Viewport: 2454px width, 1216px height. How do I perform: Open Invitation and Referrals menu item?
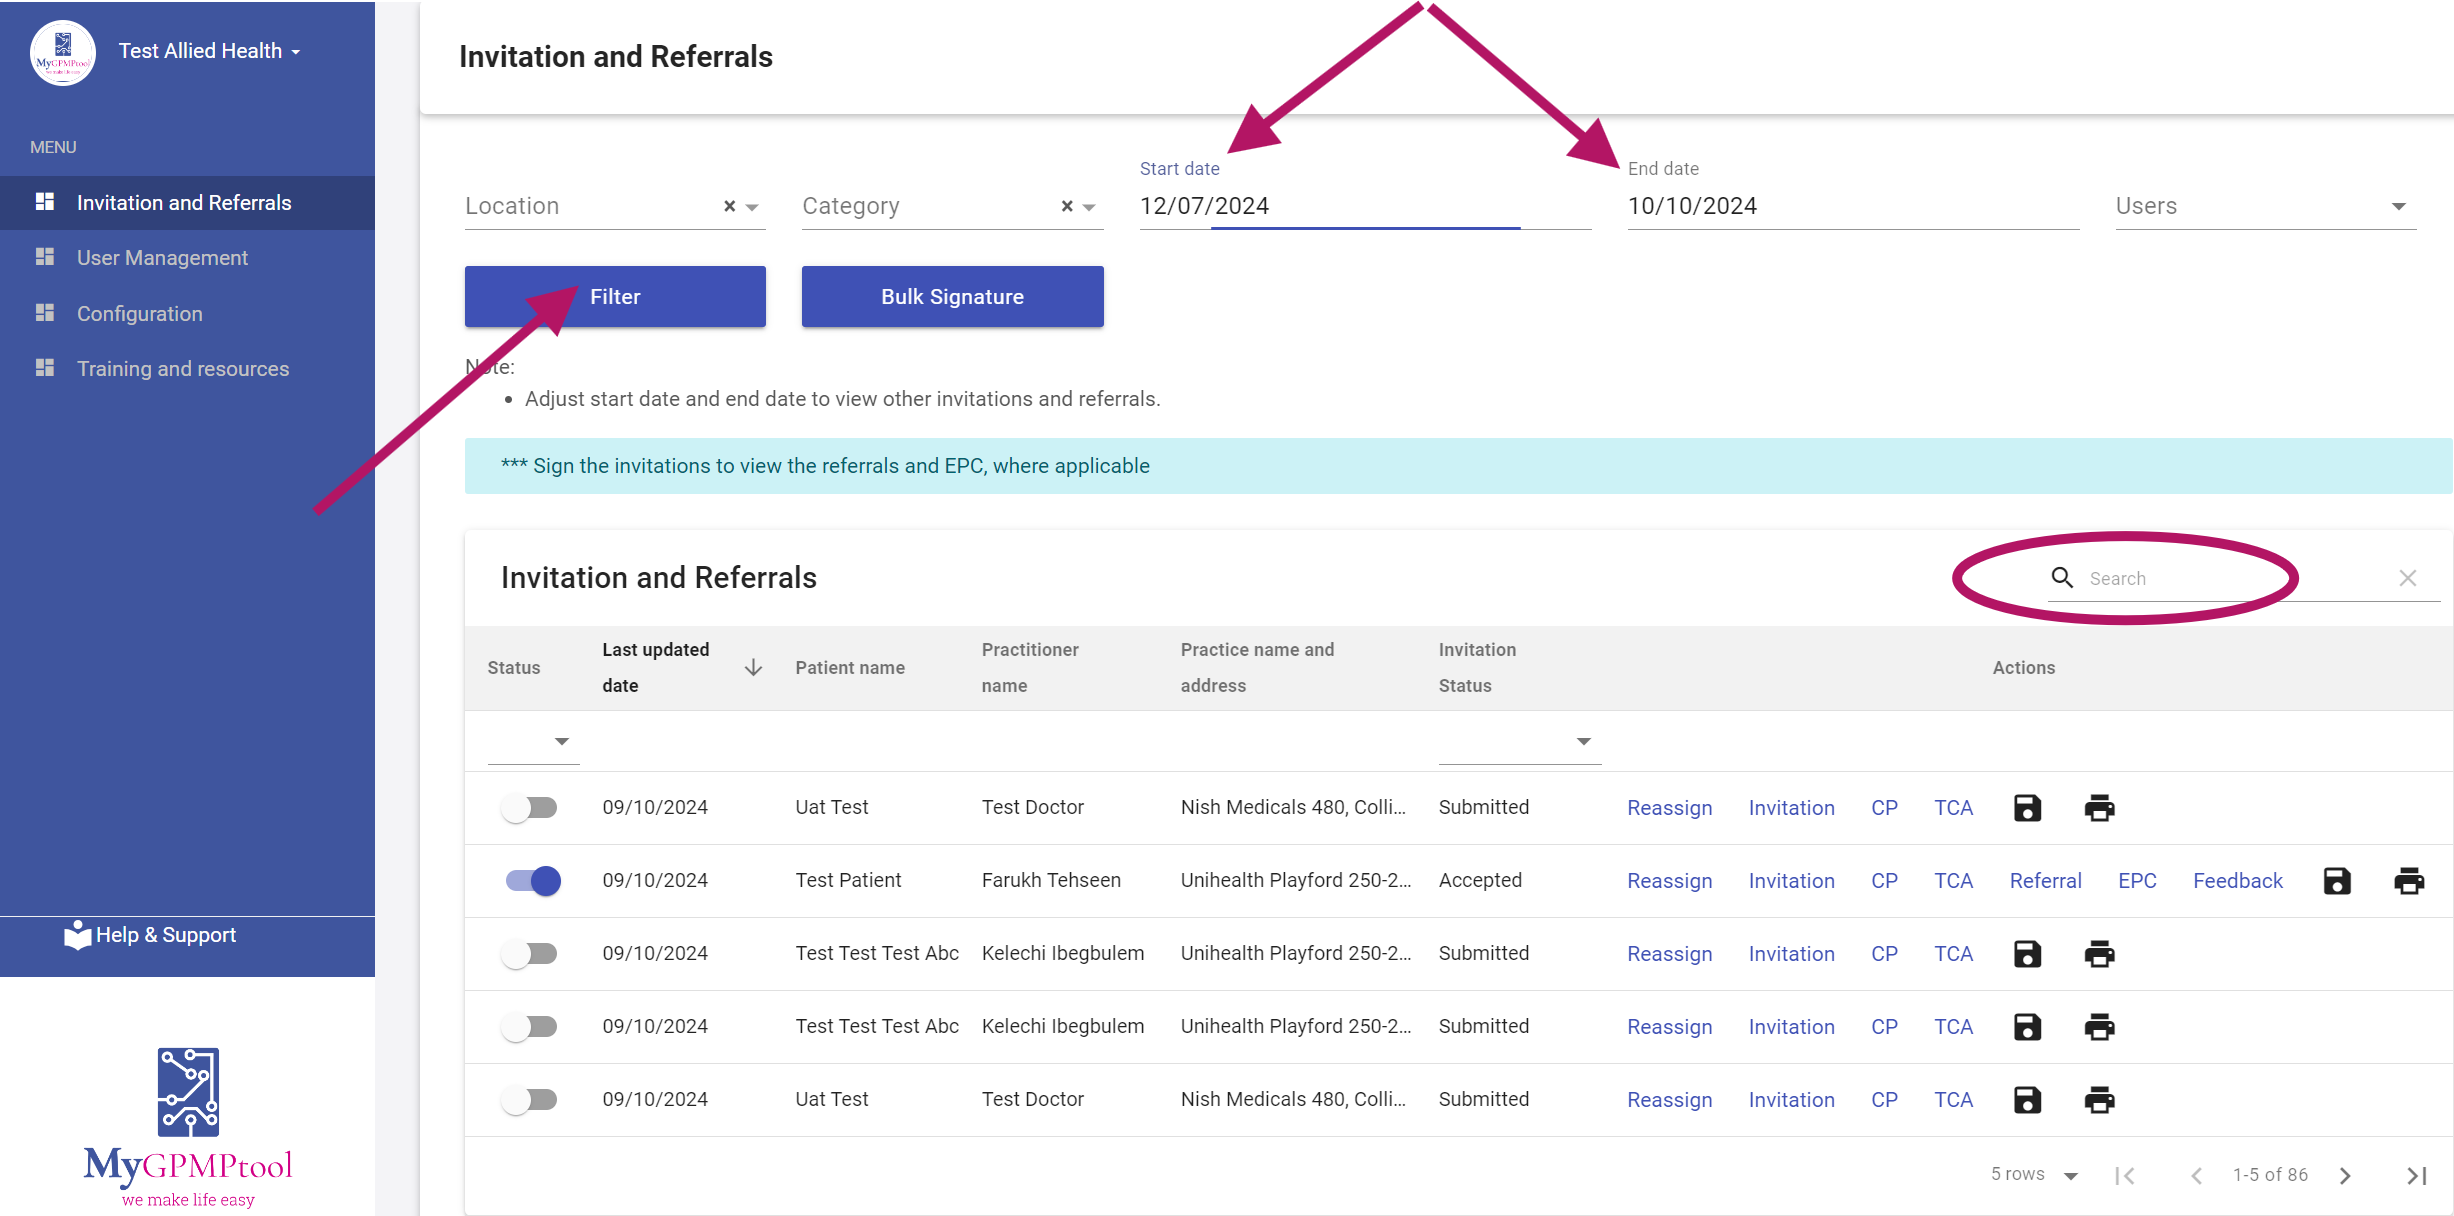(187, 203)
